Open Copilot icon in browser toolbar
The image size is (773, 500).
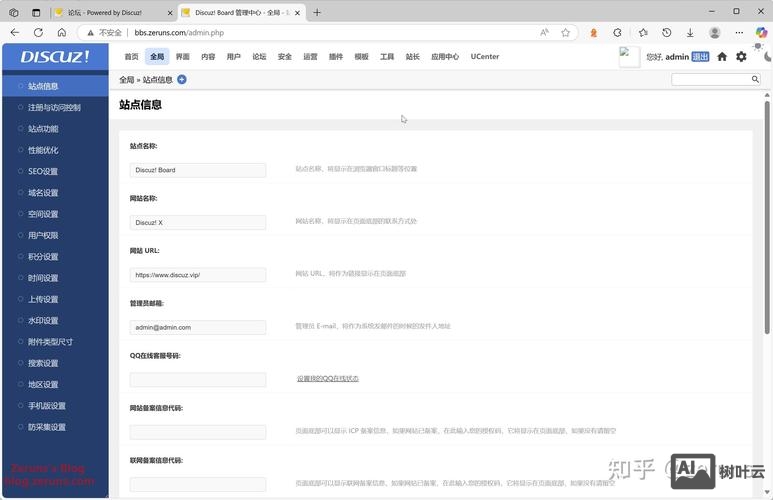click(761, 33)
